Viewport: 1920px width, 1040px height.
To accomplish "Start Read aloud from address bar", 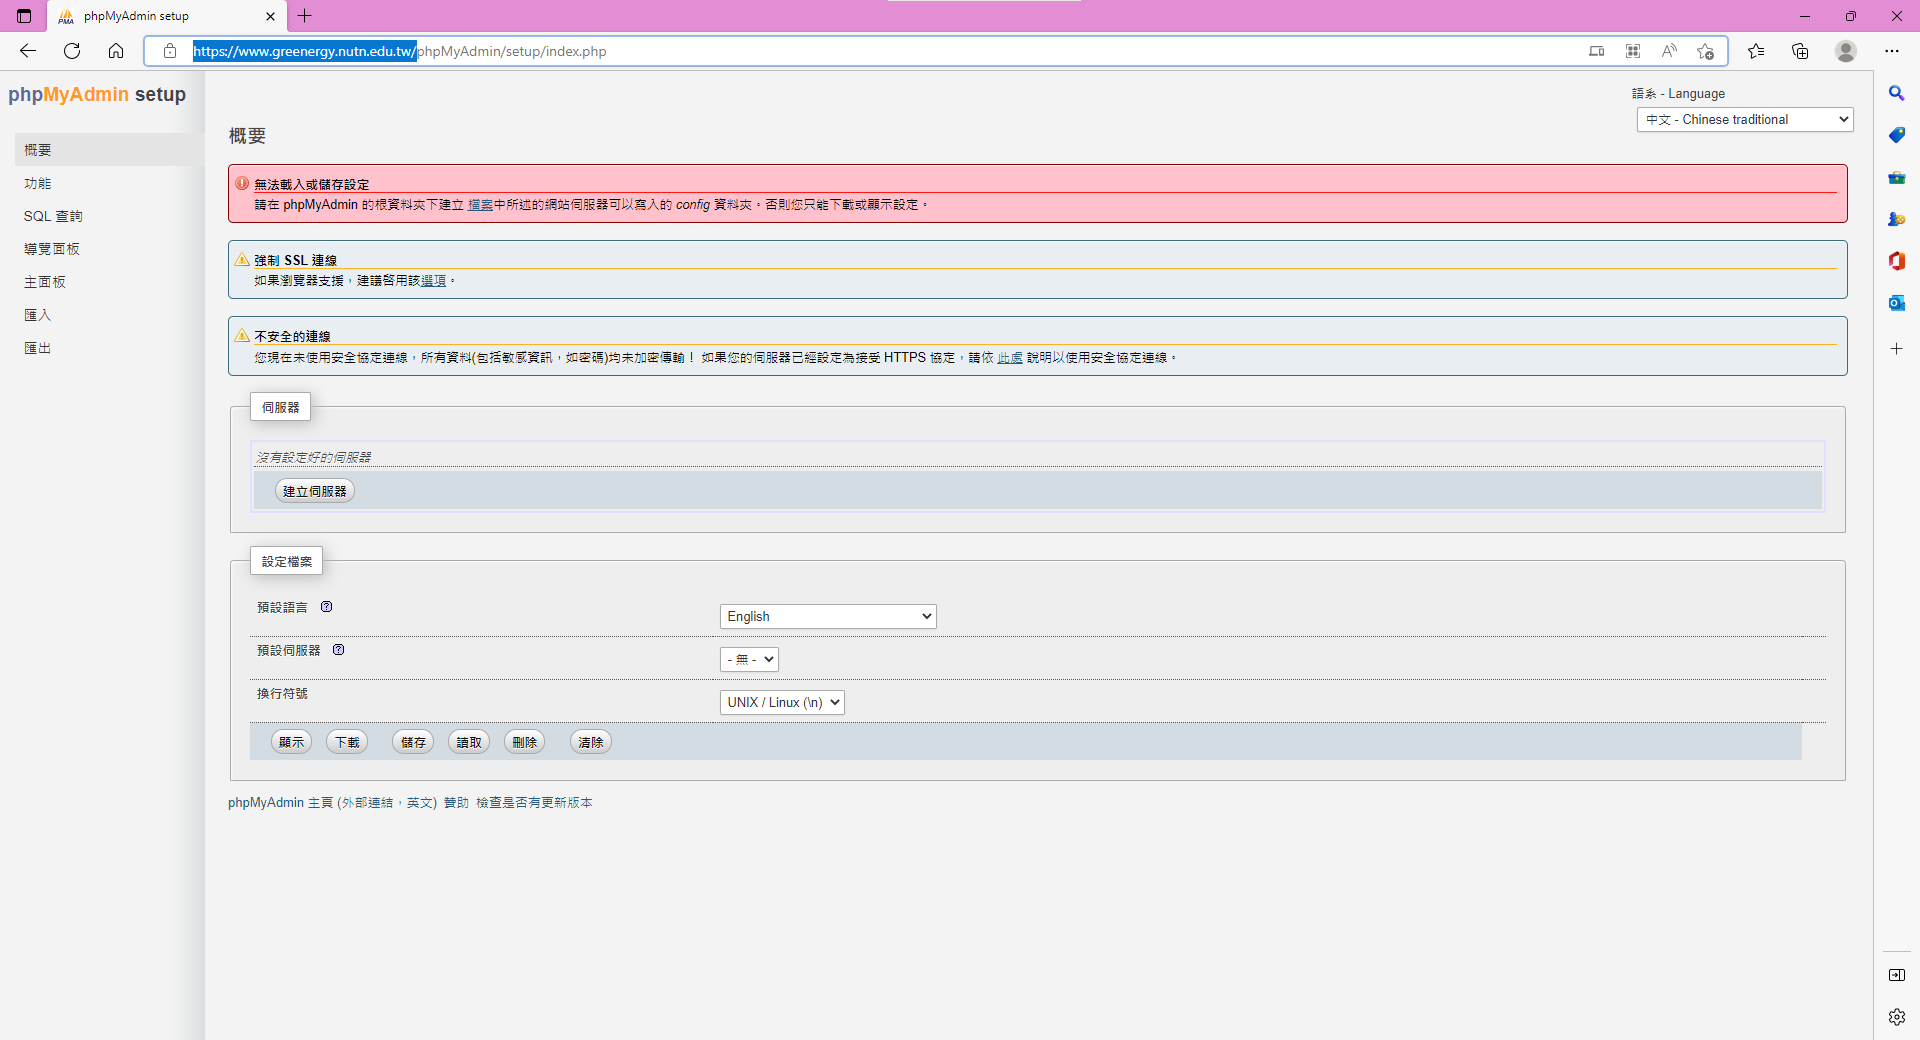I will coord(1669,51).
